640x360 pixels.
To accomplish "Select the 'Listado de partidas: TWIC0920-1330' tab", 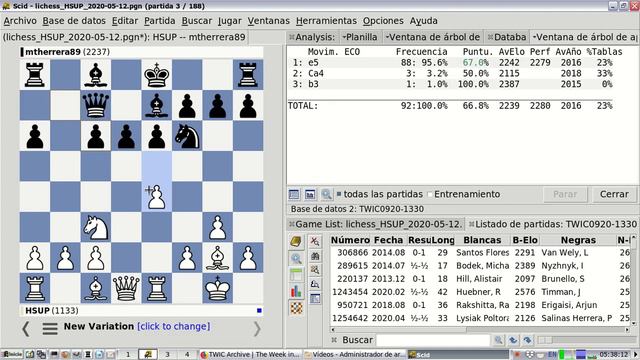I will coord(553,224).
